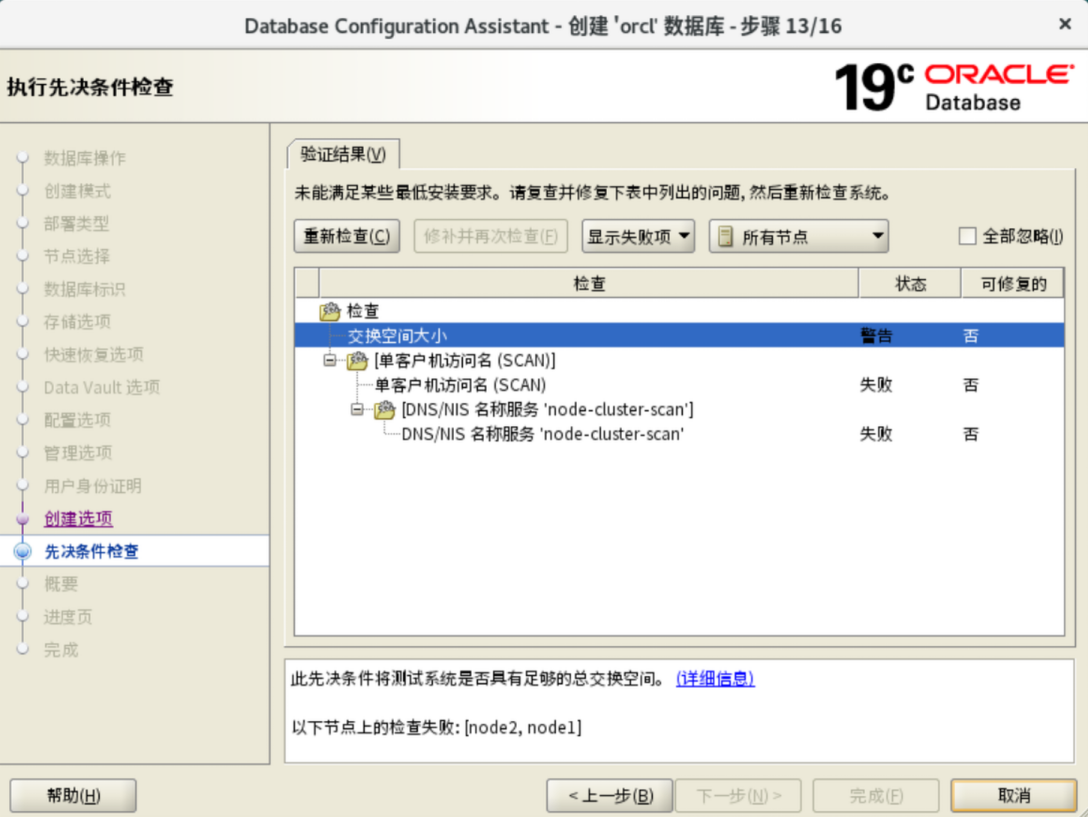Click folder icon beside [DNS/NIS 名称服务] group
The width and height of the screenshot is (1088, 817).
(x=384, y=410)
